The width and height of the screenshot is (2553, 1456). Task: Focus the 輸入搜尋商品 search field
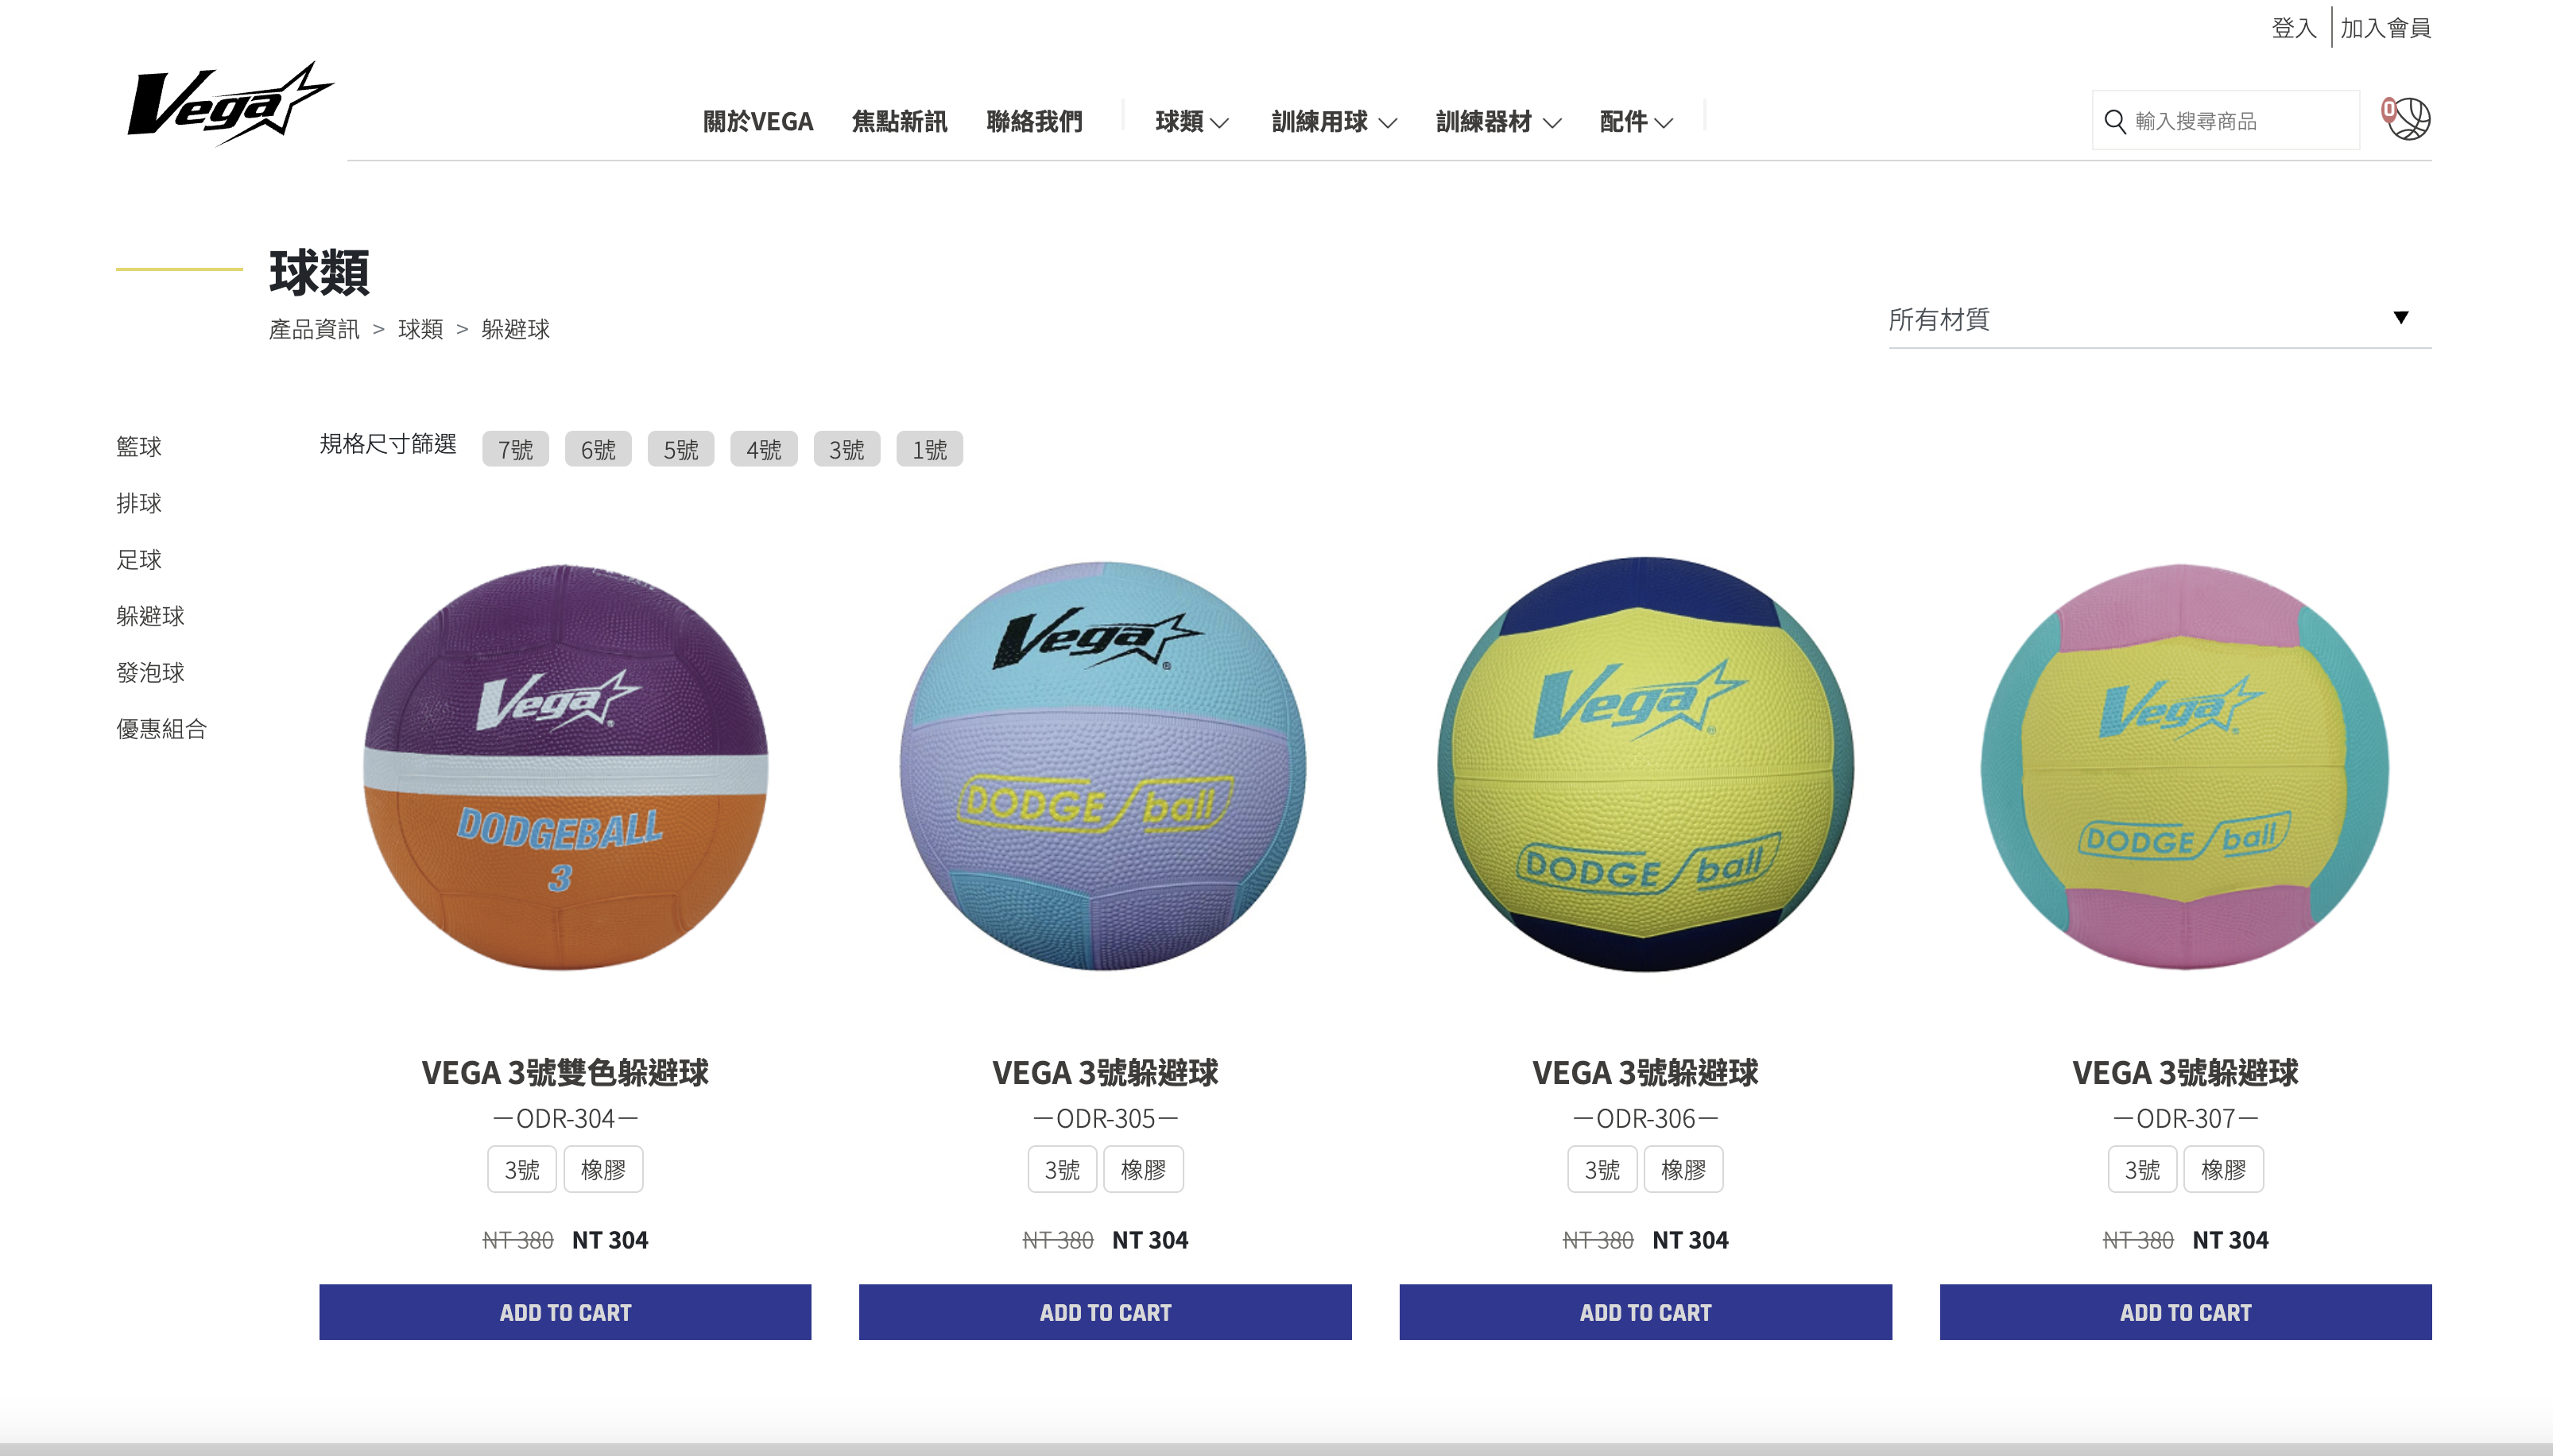2225,121
